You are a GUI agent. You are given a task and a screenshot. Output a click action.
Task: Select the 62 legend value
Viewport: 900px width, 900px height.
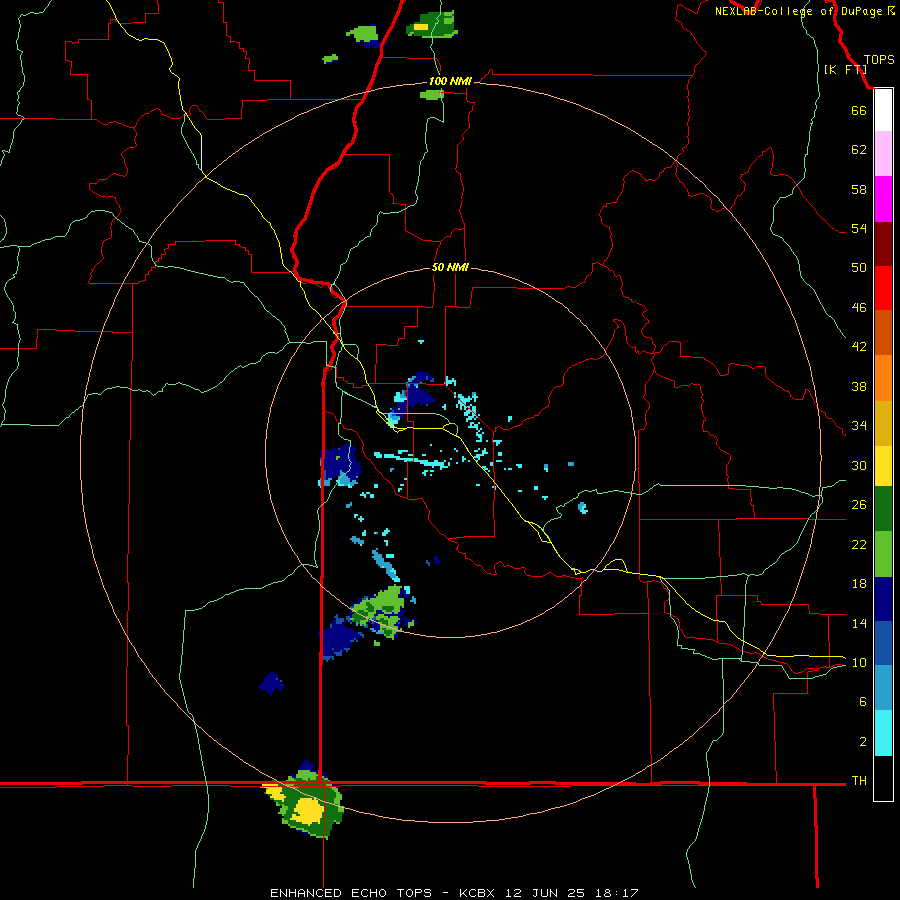point(859,149)
